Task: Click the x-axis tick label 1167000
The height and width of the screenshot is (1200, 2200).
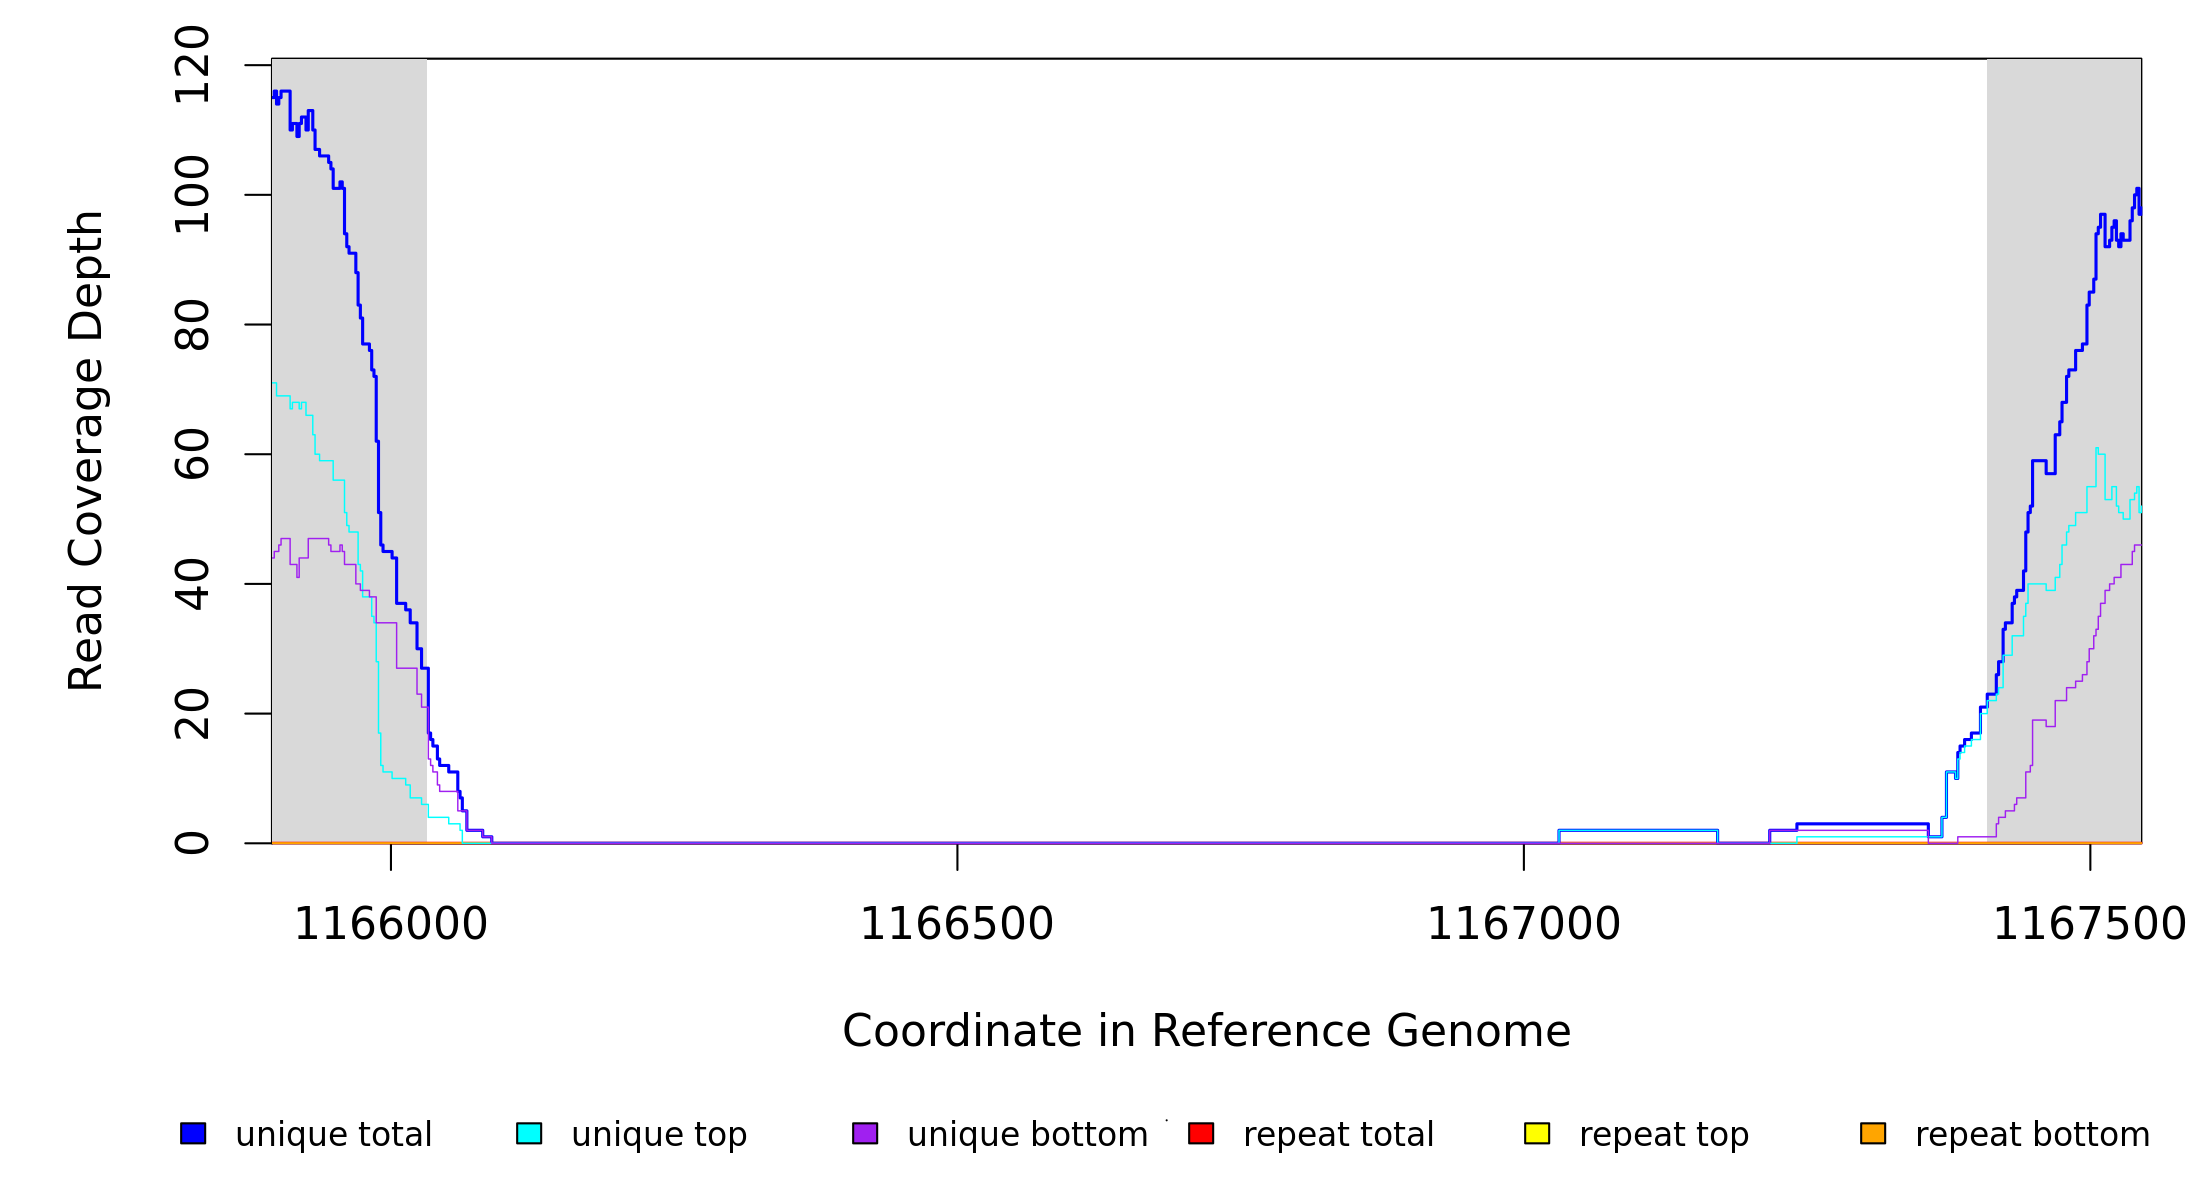Action: point(1523,924)
